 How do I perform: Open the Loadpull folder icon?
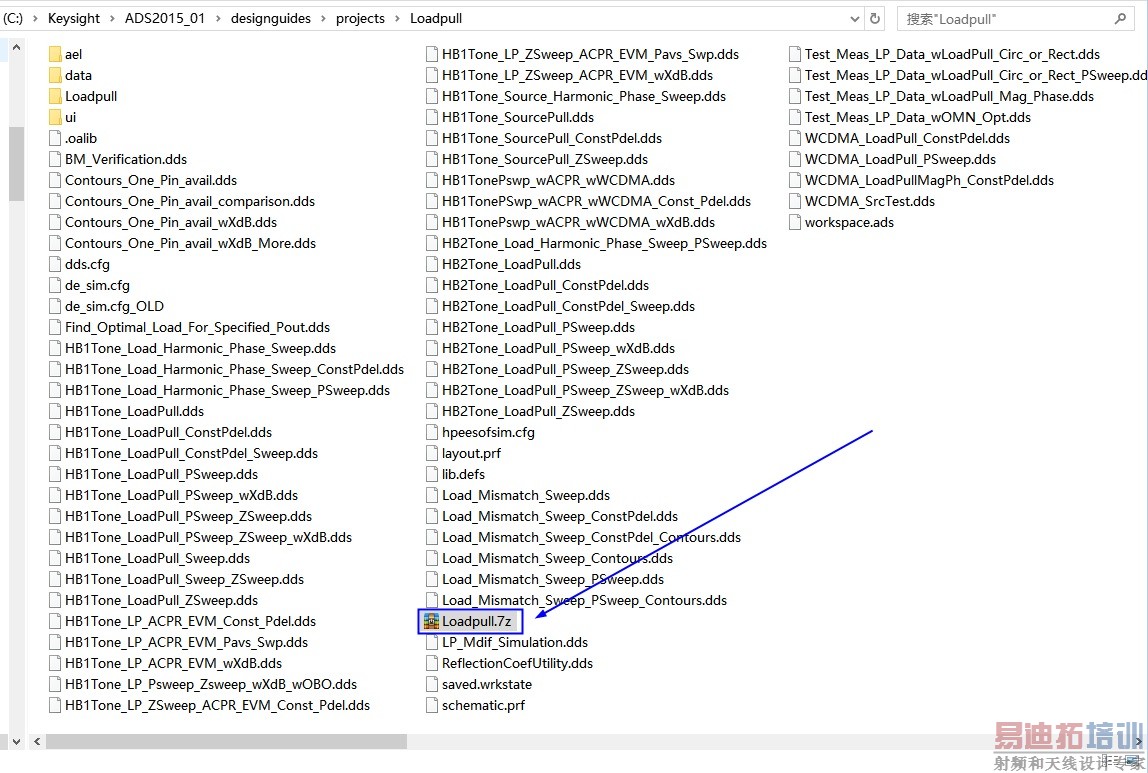[55, 97]
